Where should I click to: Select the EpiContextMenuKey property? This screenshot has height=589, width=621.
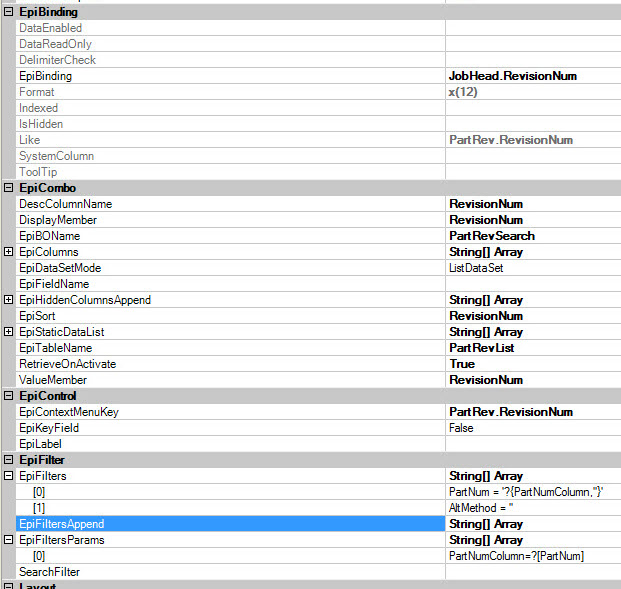(230, 412)
